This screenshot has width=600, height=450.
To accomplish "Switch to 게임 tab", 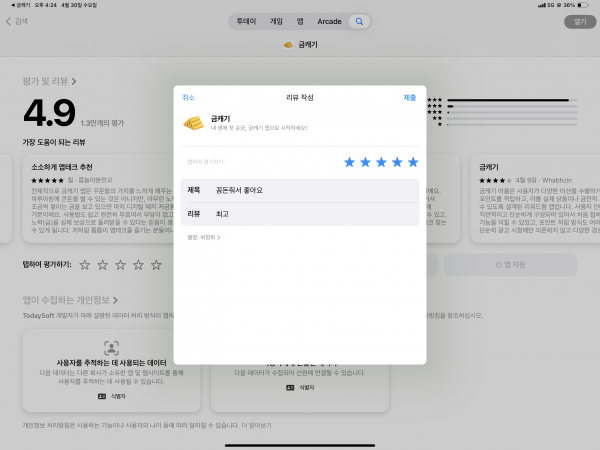I will 276,21.
